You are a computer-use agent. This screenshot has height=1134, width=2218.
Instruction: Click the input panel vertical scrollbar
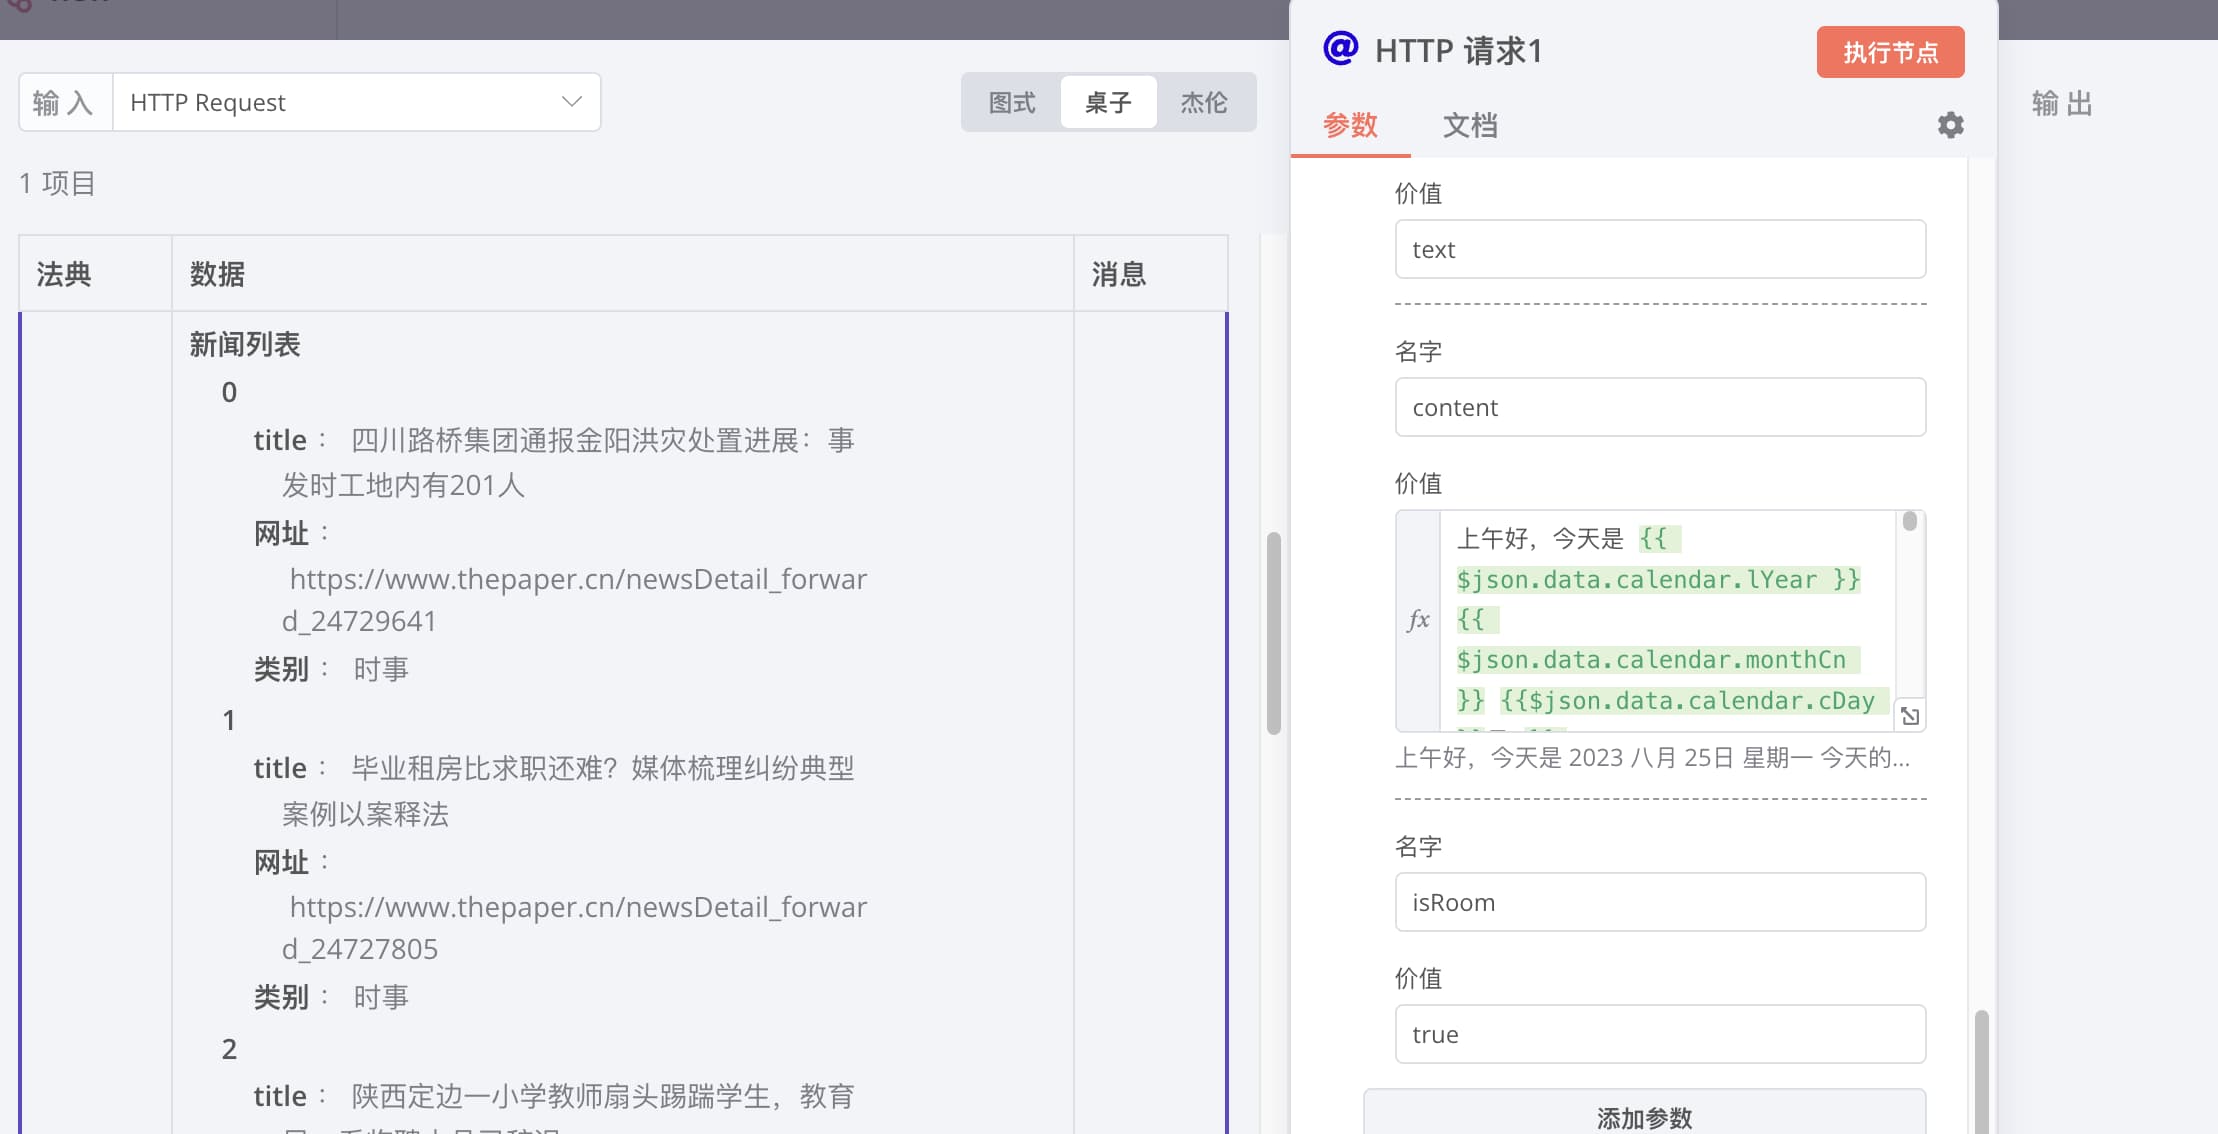coord(1273,633)
